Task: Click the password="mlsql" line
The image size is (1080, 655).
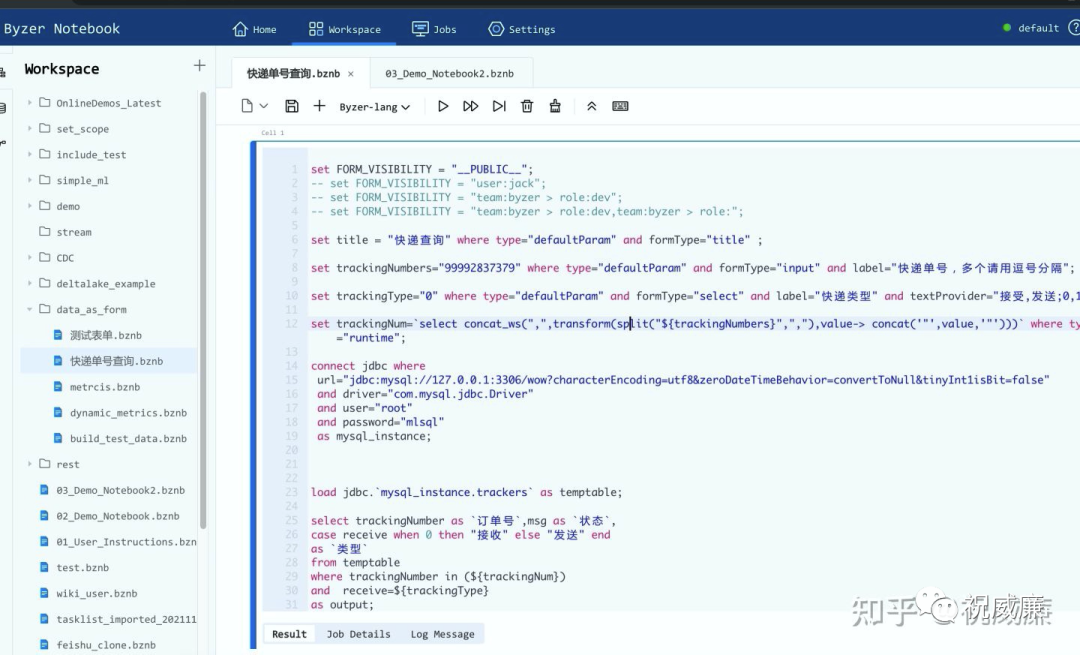Action: pyautogui.click(x=380, y=422)
